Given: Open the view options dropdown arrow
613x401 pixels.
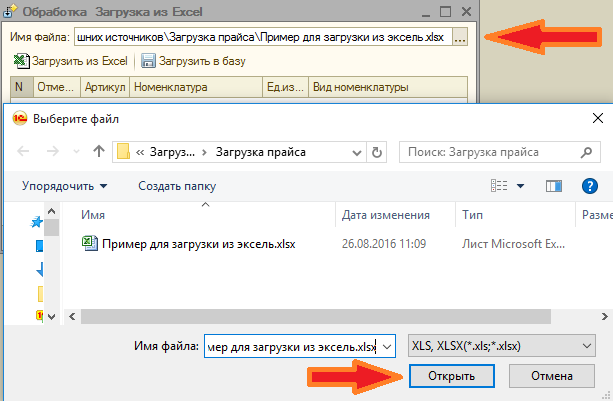Looking at the screenshot, I should tap(520, 186).
